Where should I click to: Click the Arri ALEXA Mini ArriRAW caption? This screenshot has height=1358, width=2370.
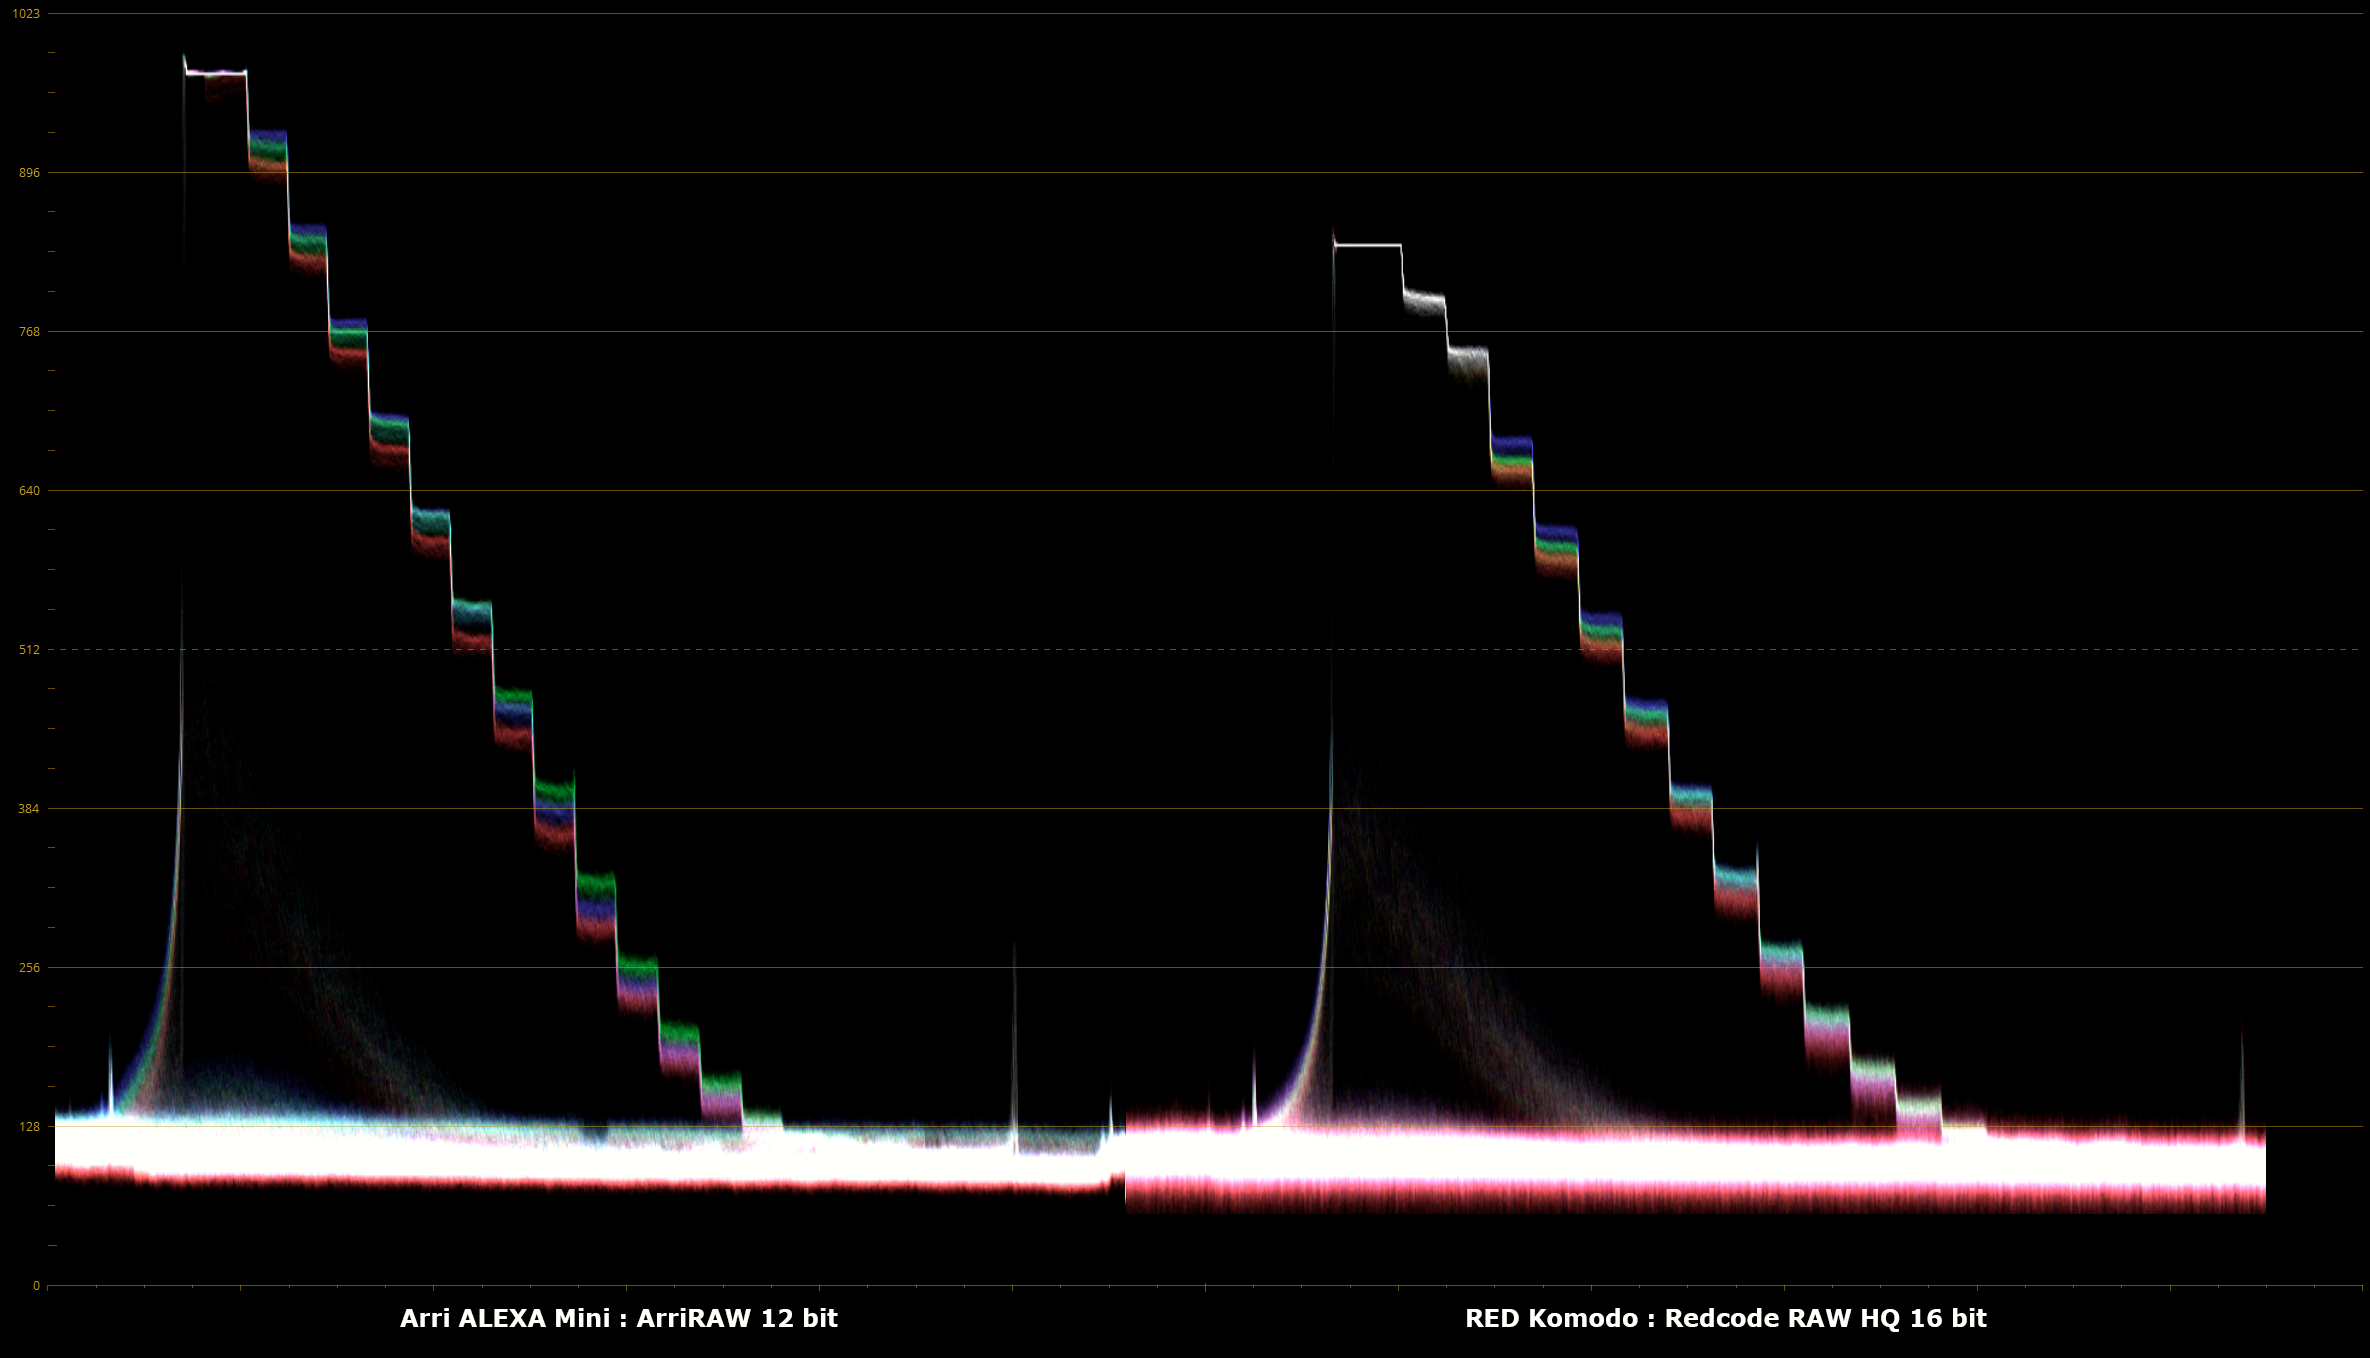point(618,1319)
